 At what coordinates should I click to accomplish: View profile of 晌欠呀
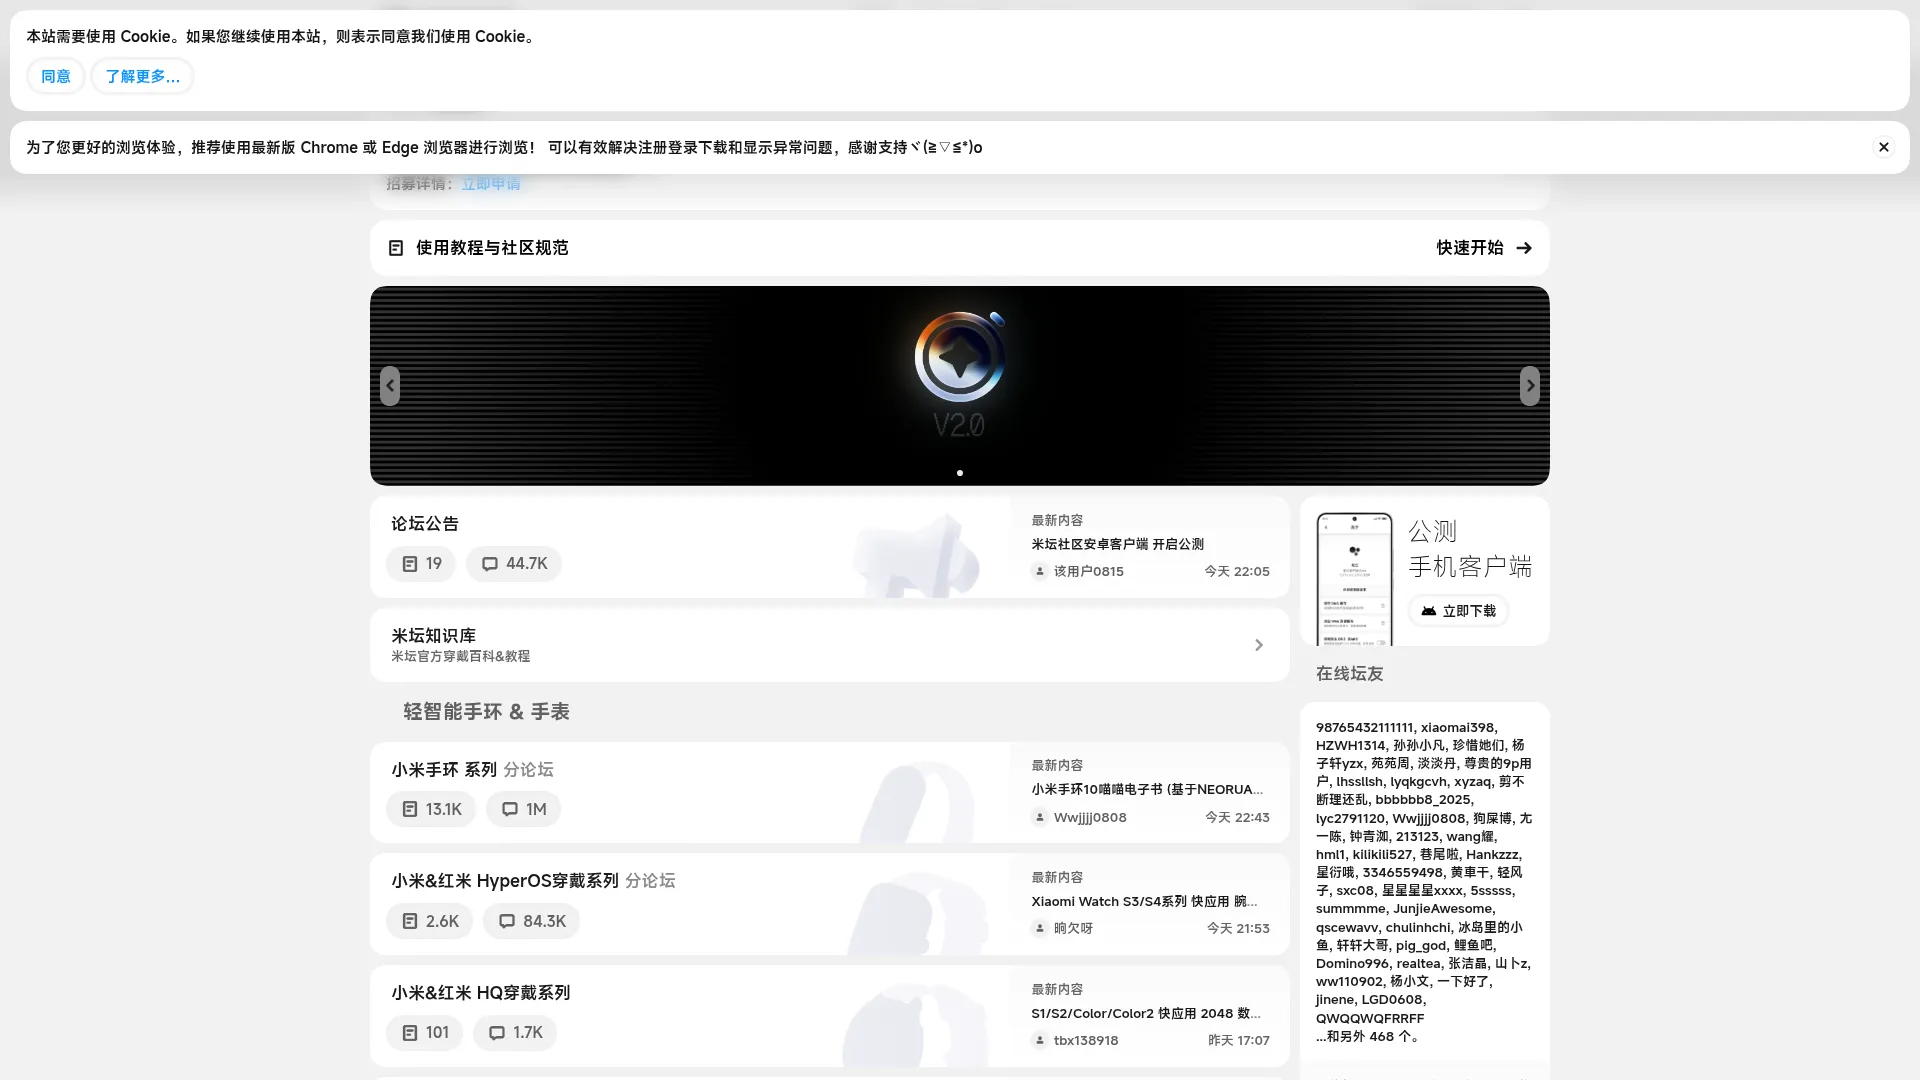click(1073, 928)
